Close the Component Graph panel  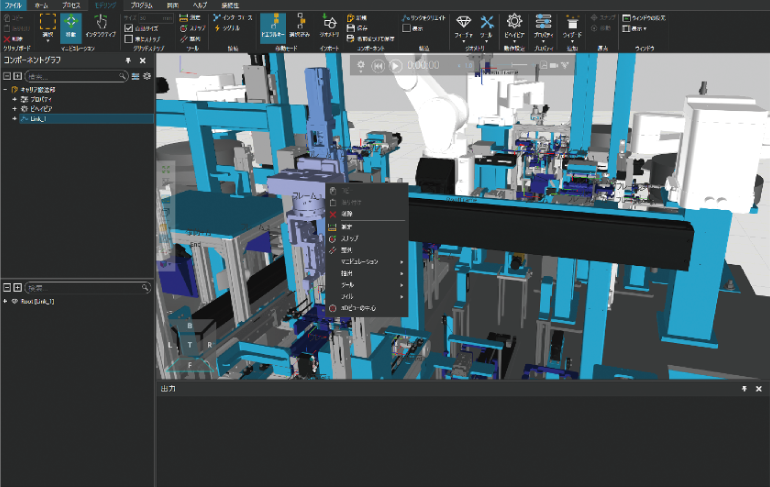pos(143,60)
